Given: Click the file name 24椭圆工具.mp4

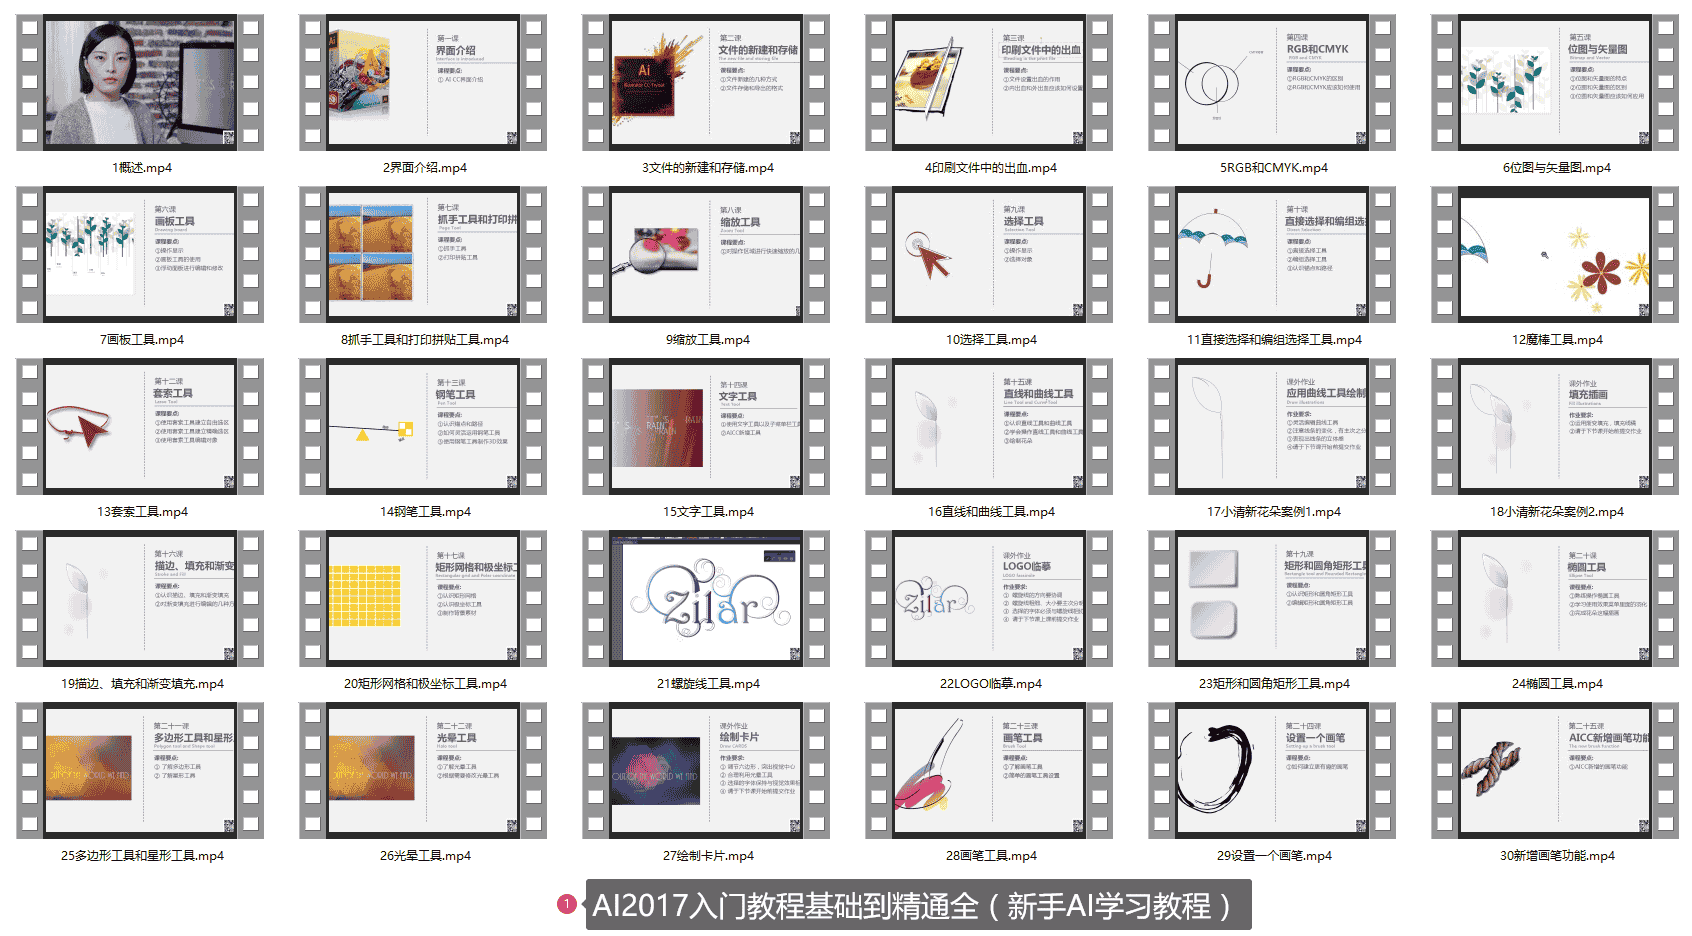Looking at the screenshot, I should [1557, 684].
